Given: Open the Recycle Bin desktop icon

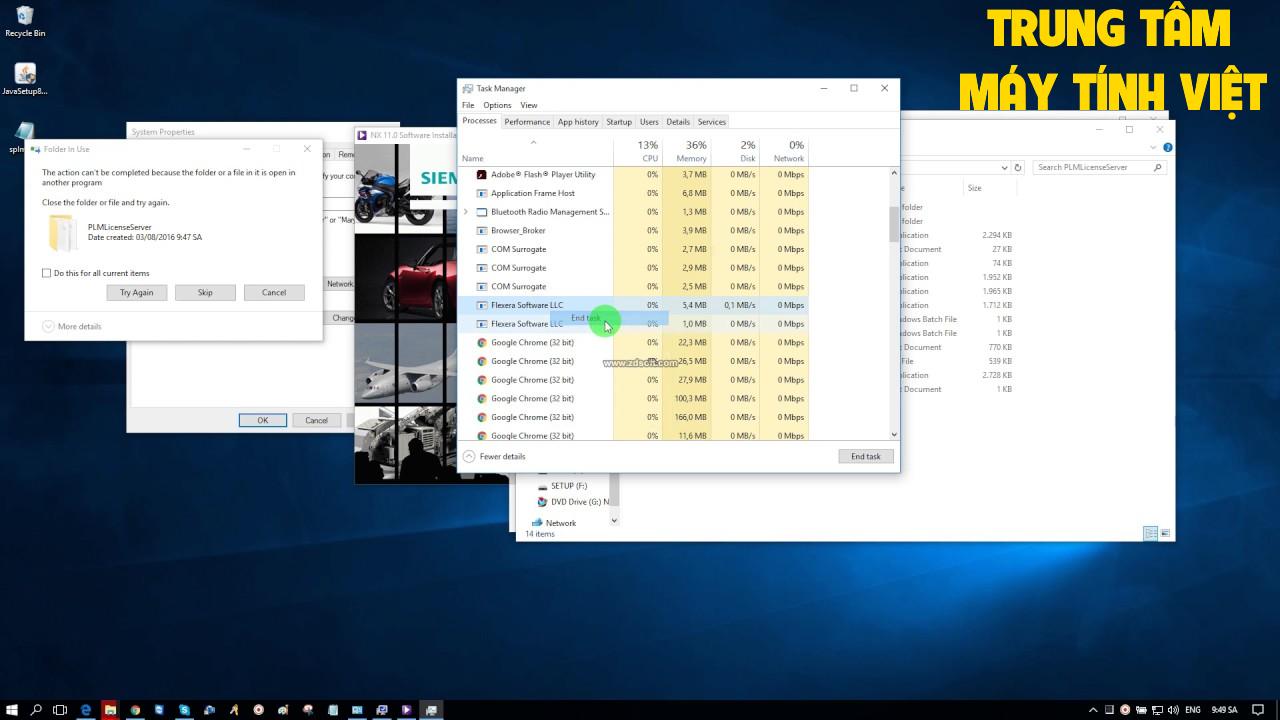Looking at the screenshot, I should 25,20.
